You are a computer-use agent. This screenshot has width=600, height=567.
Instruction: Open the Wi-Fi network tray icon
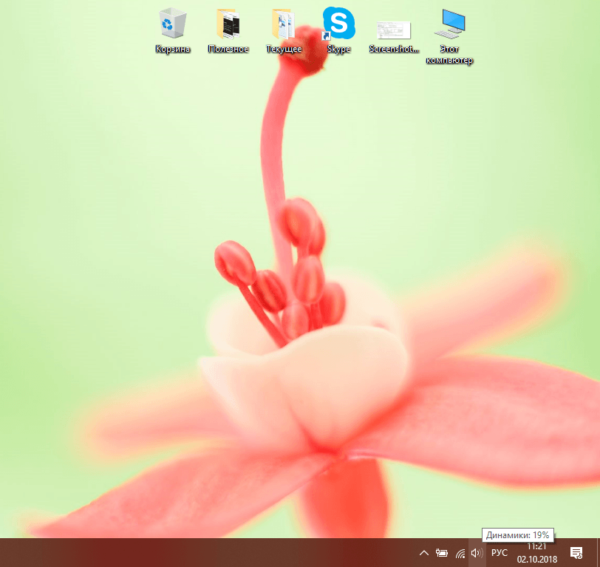tap(460, 553)
